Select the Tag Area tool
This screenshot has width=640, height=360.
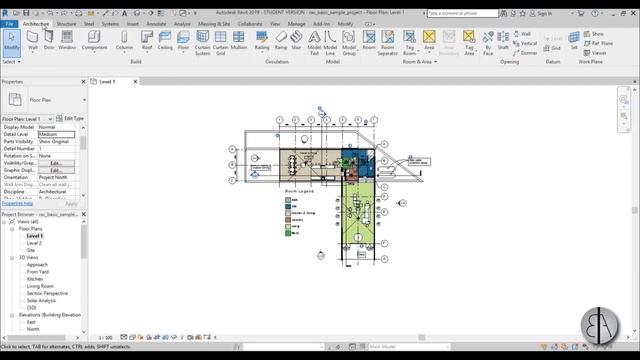pyautogui.click(x=469, y=42)
